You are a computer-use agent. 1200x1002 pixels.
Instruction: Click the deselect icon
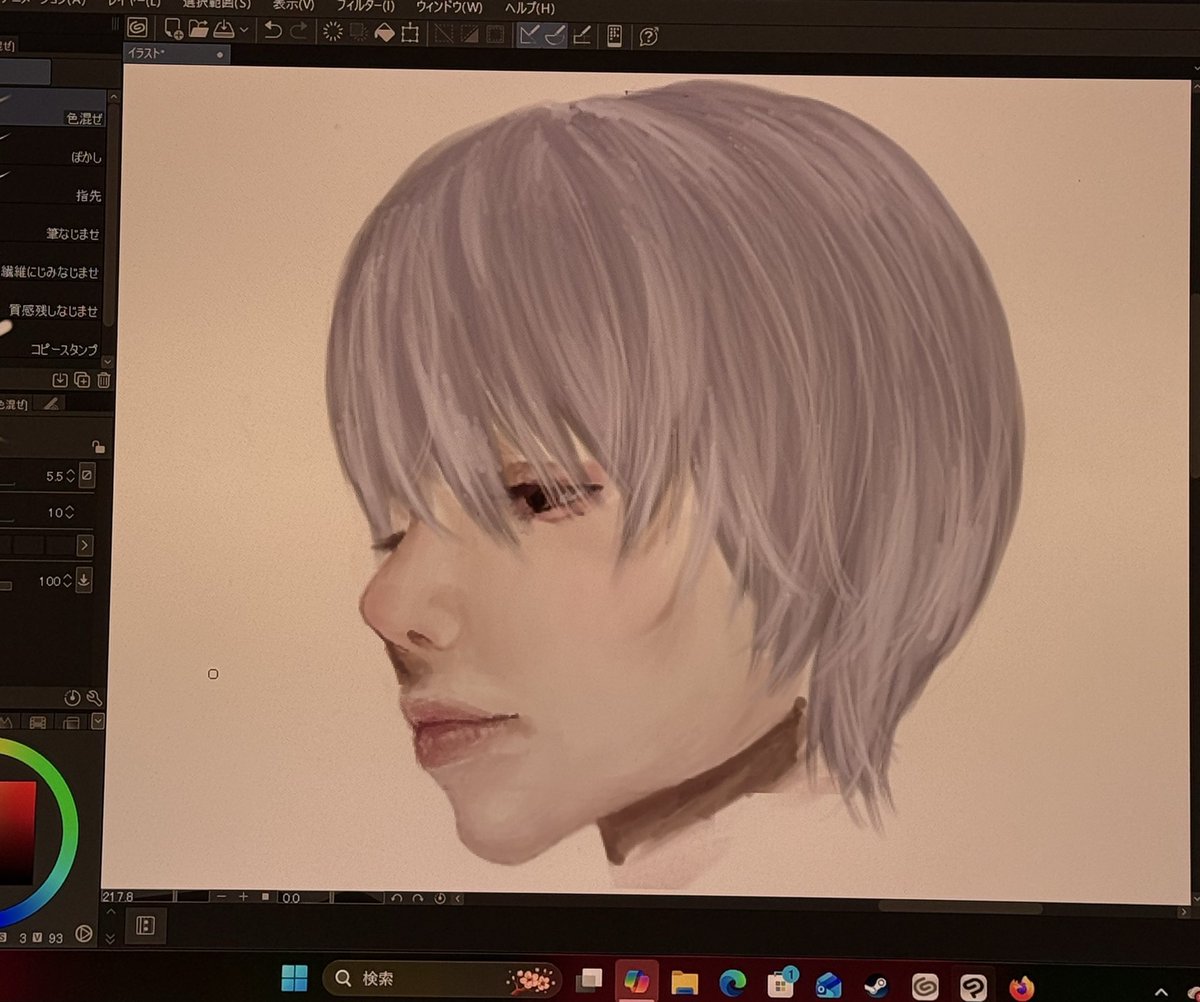click(x=443, y=34)
